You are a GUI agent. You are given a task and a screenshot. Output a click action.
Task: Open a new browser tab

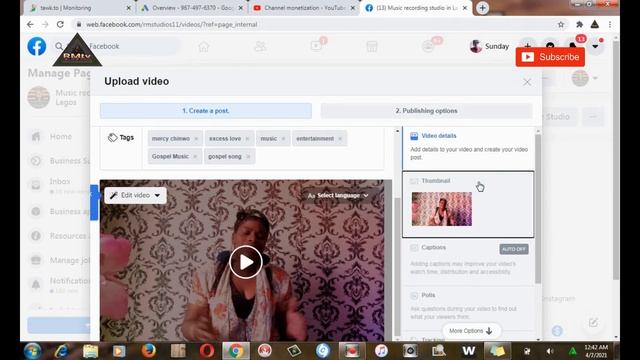(482, 8)
